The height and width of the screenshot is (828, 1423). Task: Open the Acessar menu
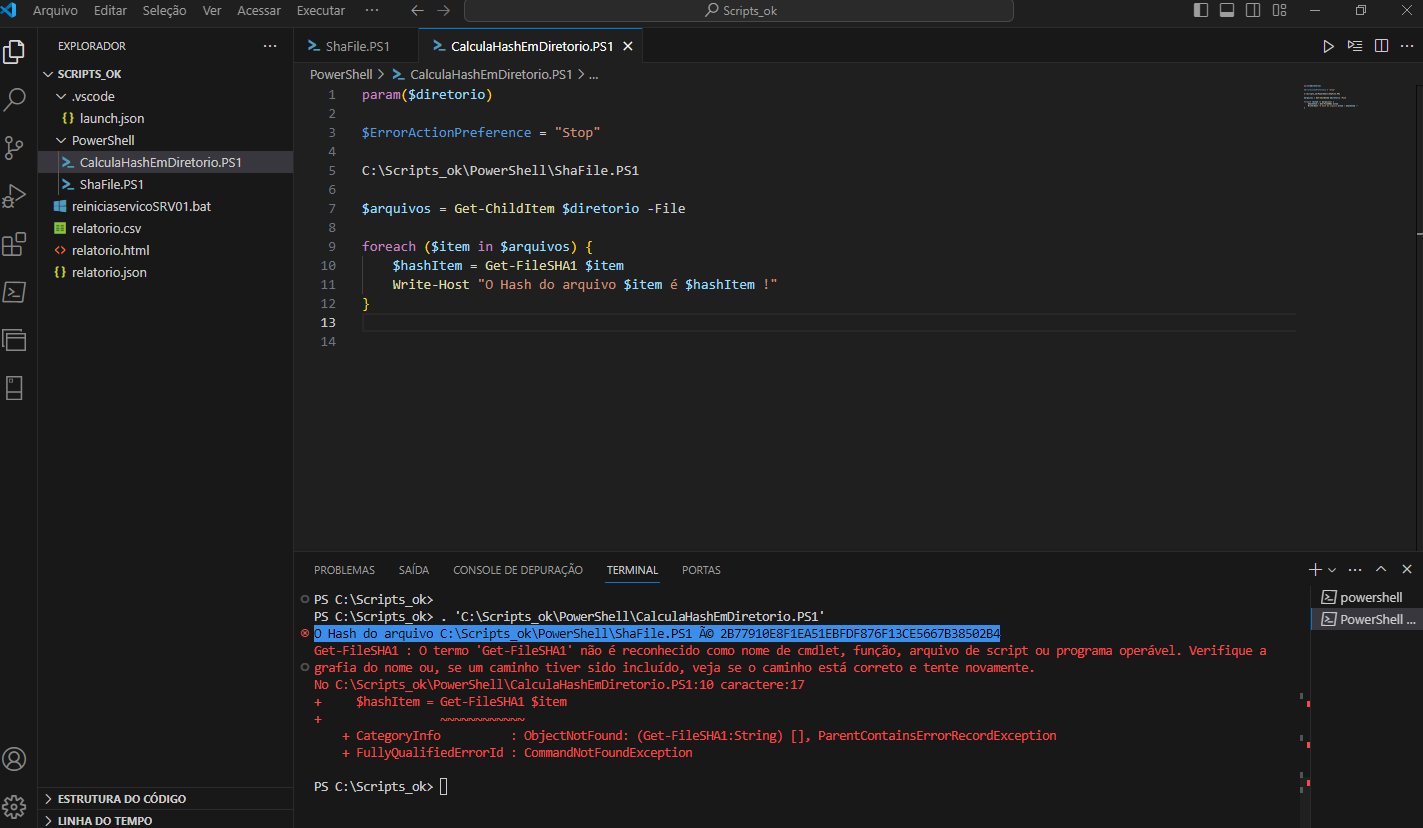point(259,11)
